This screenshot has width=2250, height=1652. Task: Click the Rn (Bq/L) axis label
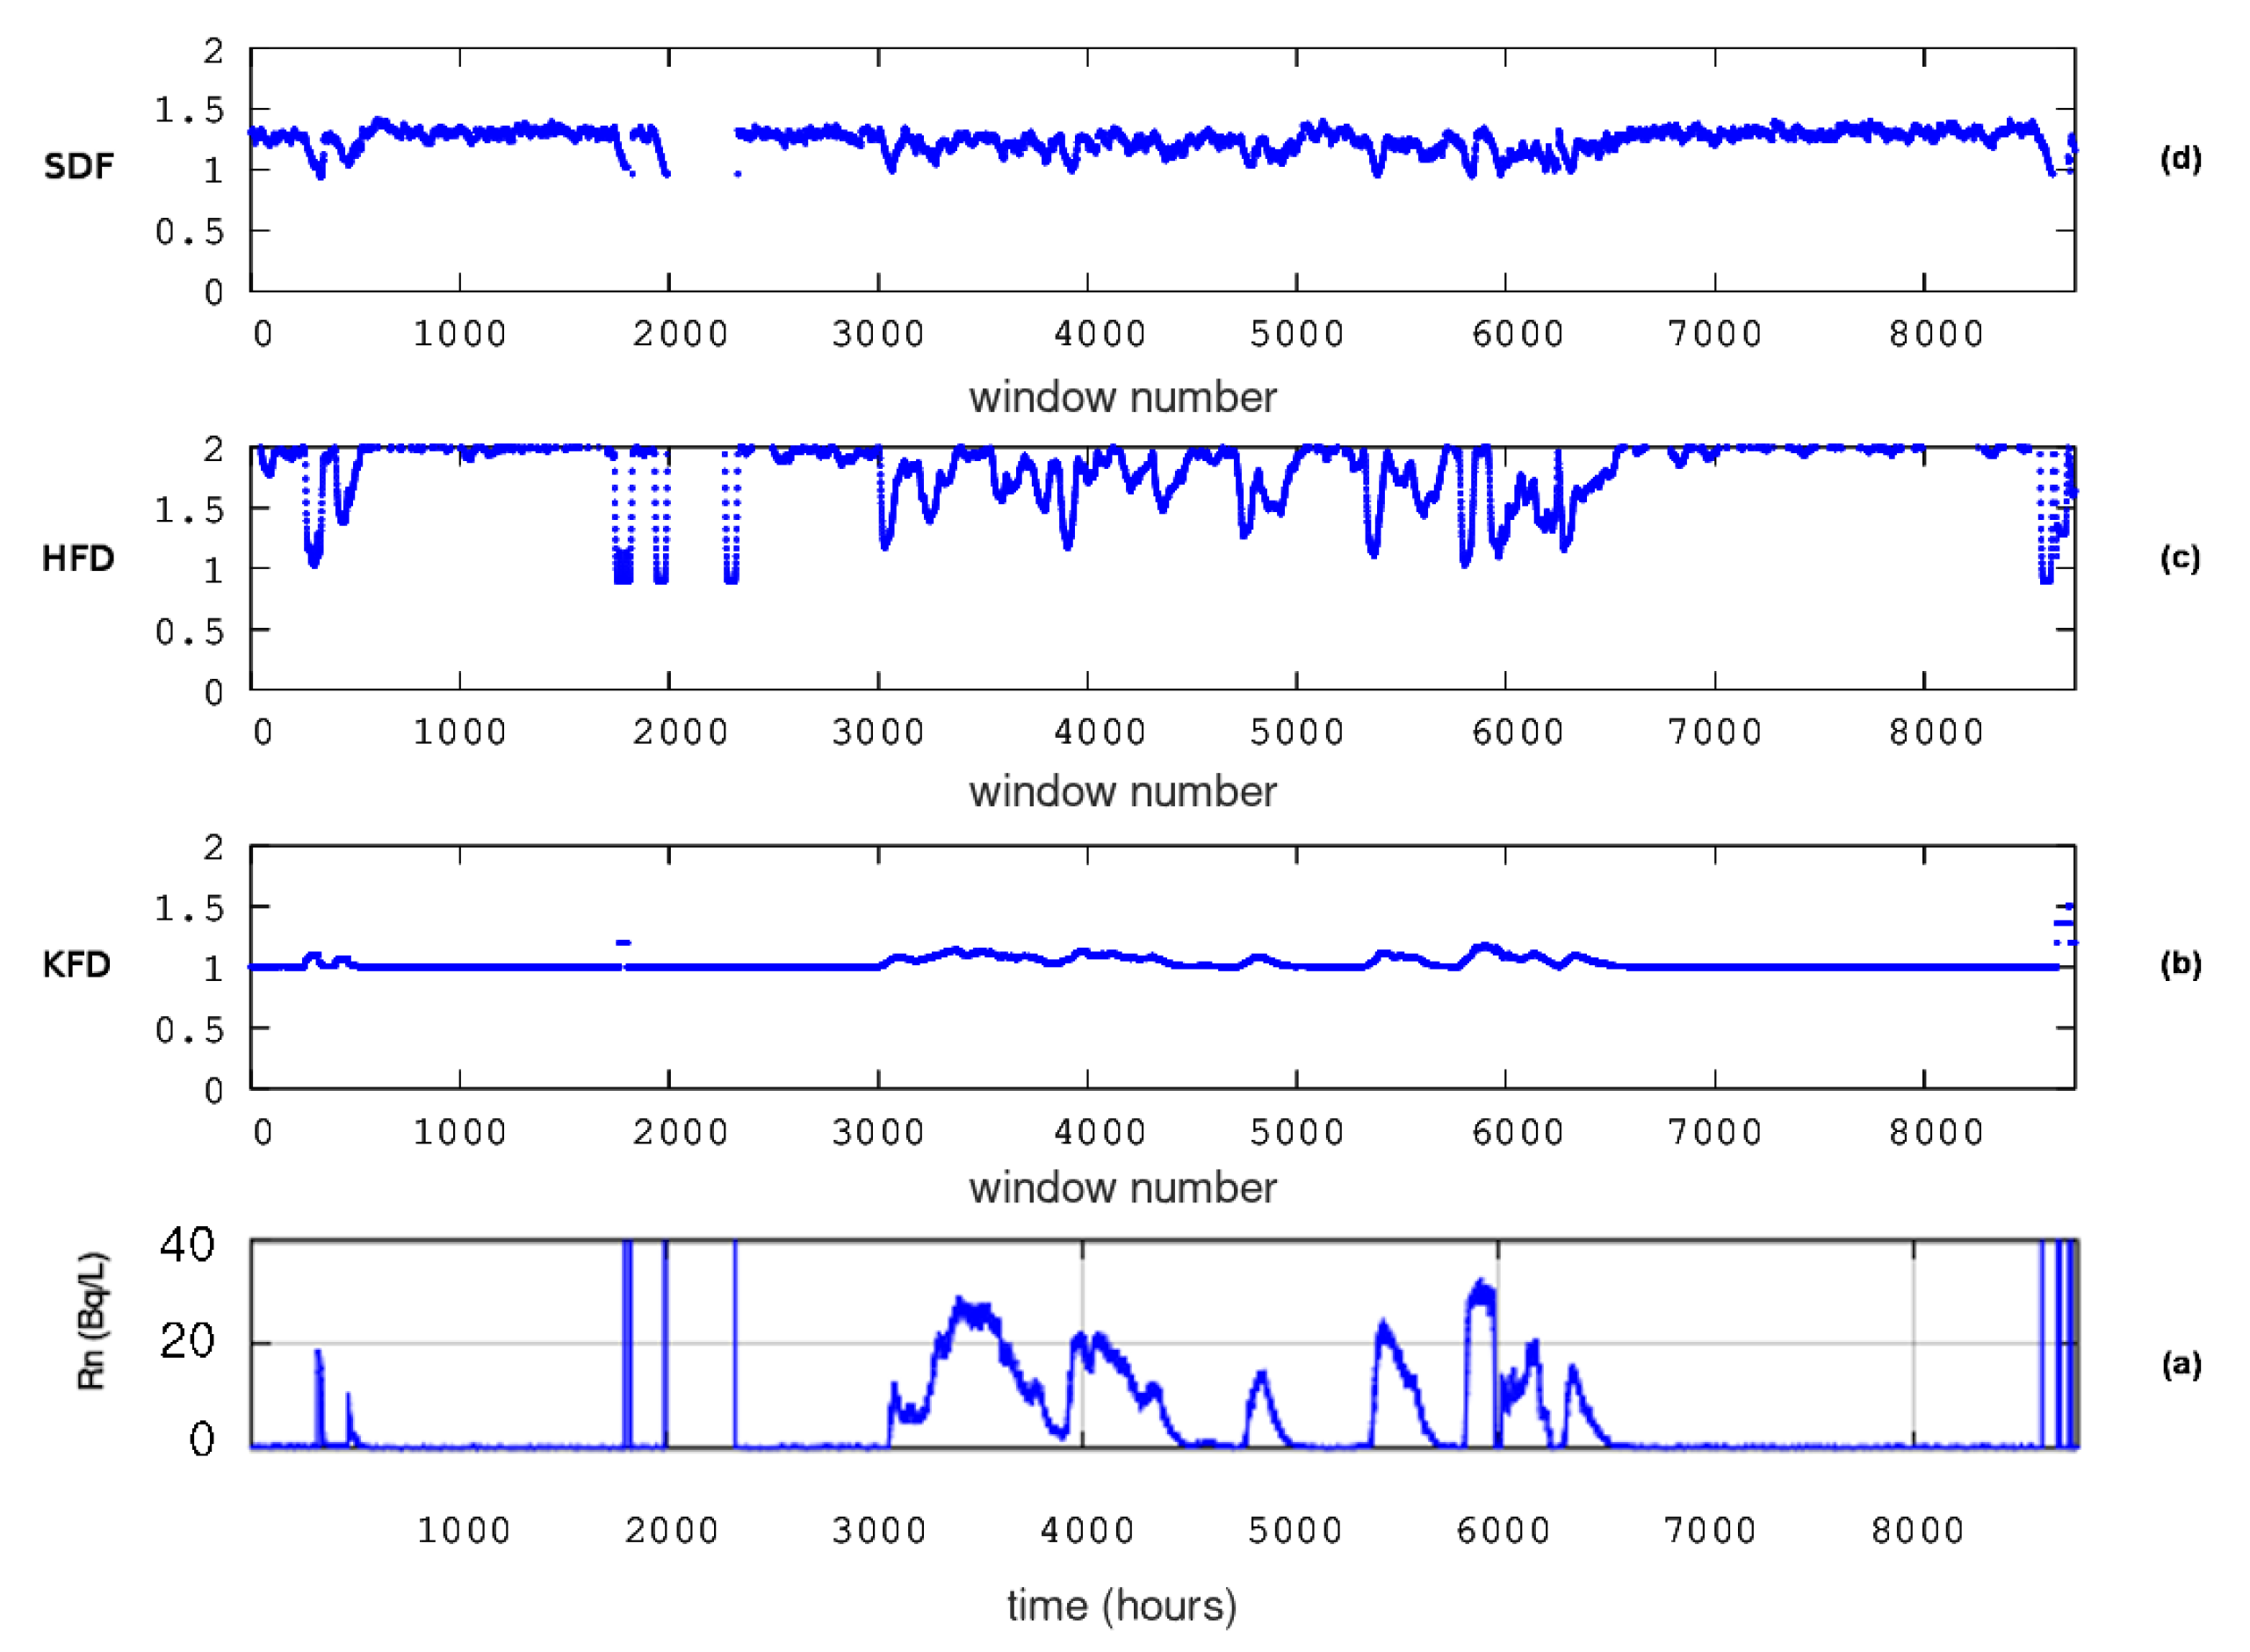92,1320
